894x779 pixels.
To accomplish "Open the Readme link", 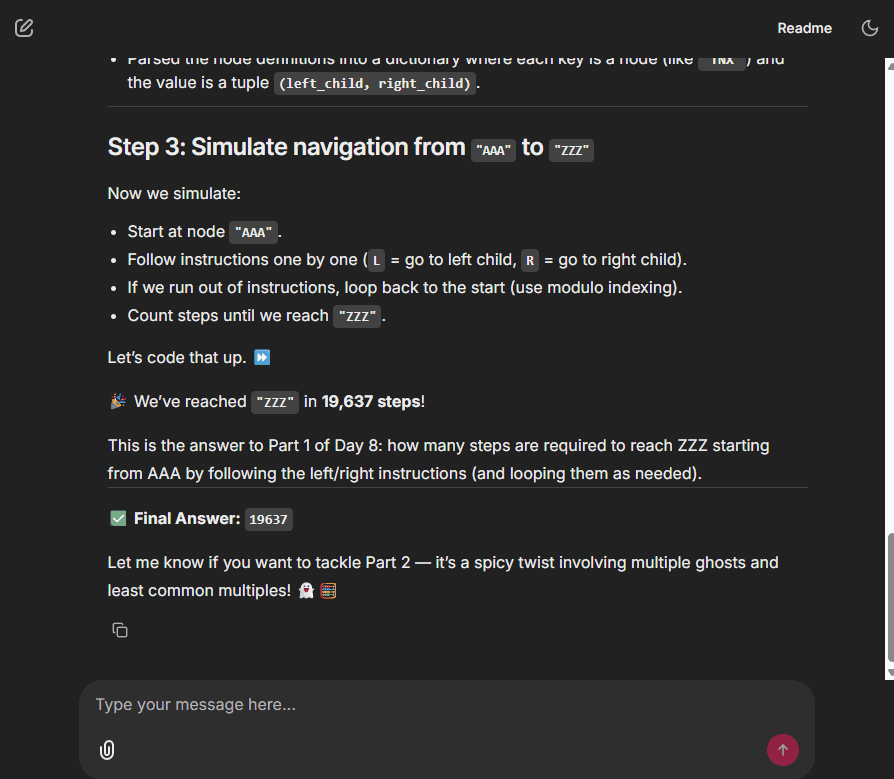I will pyautogui.click(x=804, y=28).
